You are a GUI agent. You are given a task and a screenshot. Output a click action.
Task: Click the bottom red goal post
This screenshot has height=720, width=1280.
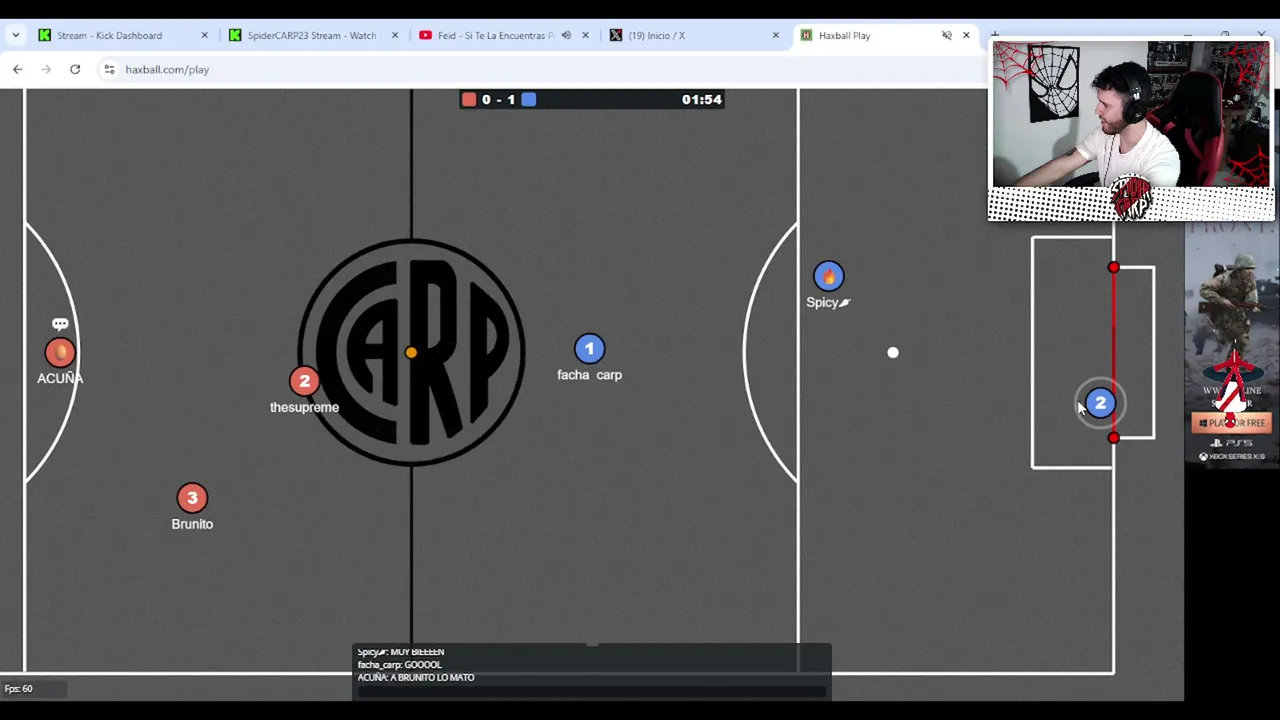click(x=1114, y=438)
